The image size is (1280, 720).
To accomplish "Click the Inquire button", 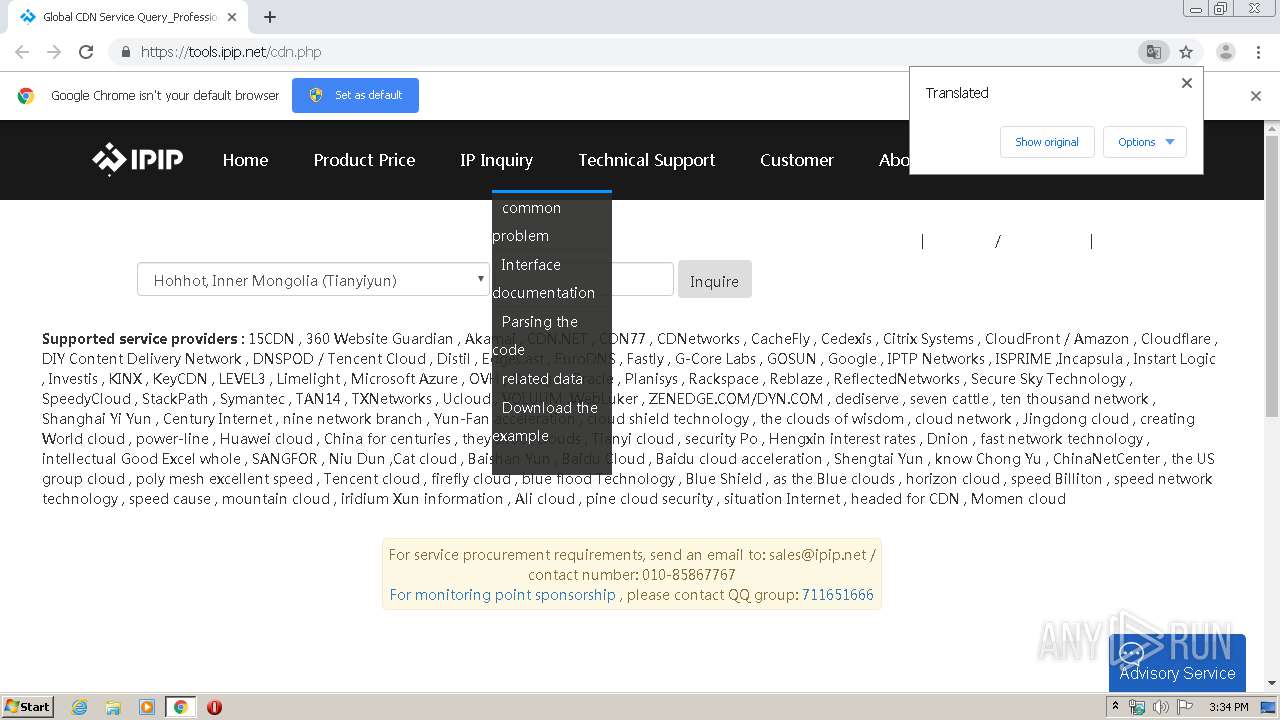I will (714, 281).
